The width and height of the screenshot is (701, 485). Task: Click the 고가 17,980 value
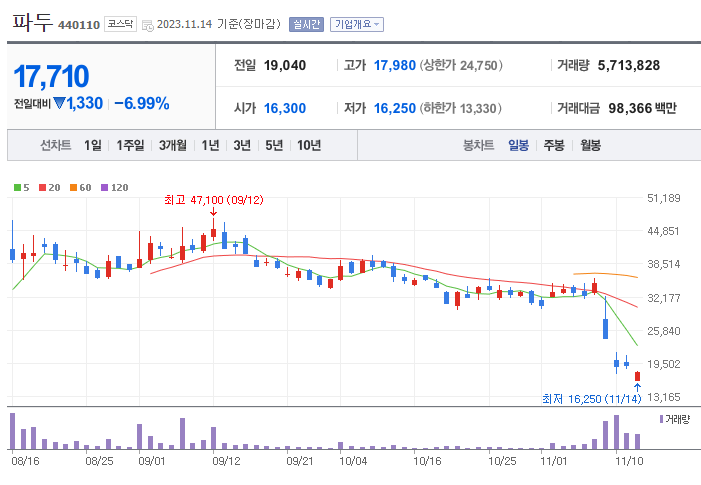pos(395,66)
